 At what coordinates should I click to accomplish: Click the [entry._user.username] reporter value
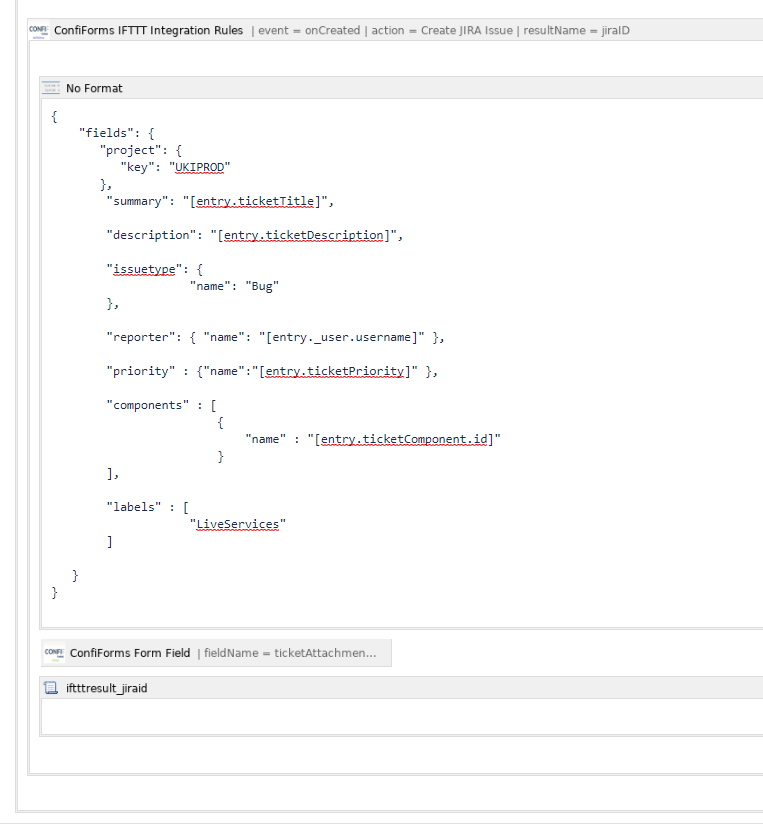[341, 337]
